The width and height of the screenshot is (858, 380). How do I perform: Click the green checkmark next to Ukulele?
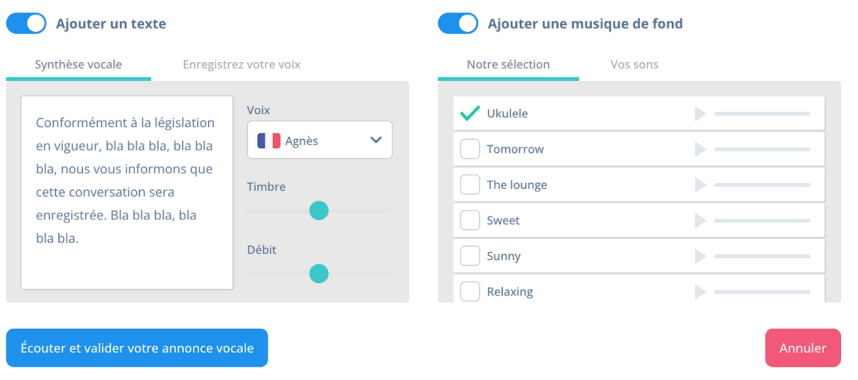click(469, 113)
